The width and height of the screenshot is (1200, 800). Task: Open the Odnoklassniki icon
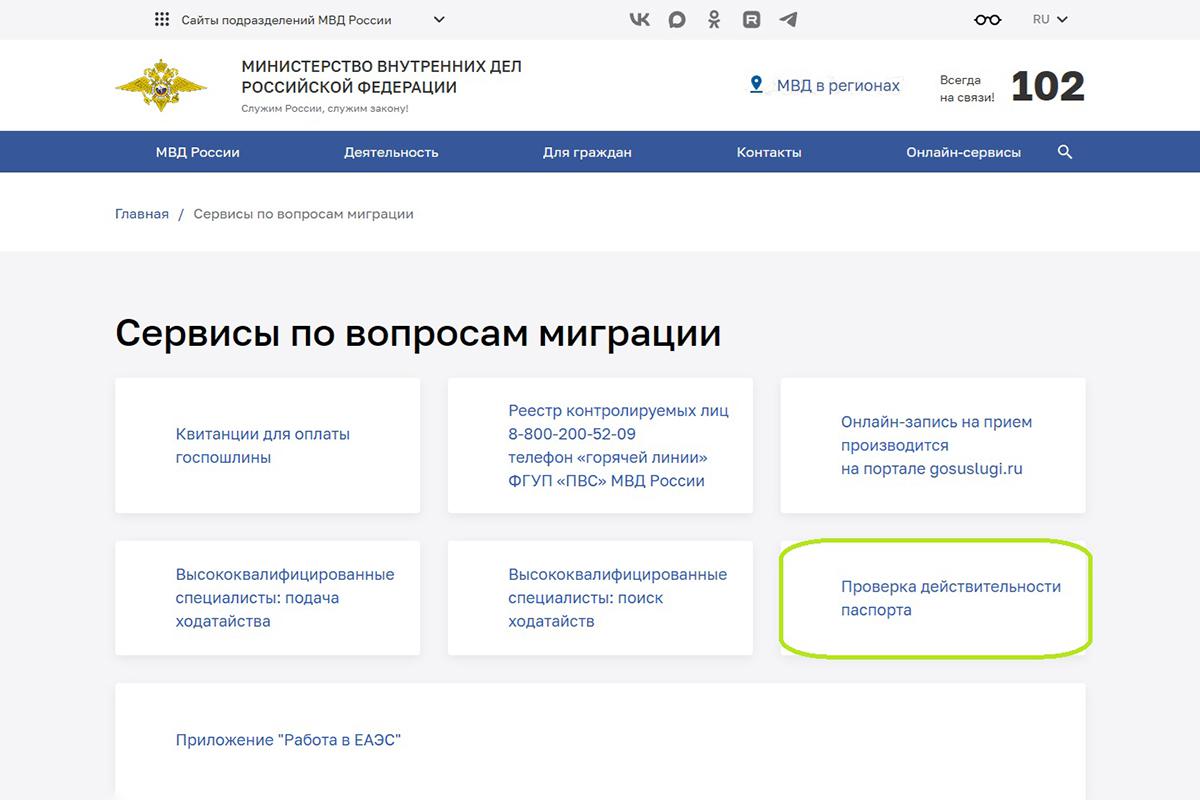(x=714, y=18)
